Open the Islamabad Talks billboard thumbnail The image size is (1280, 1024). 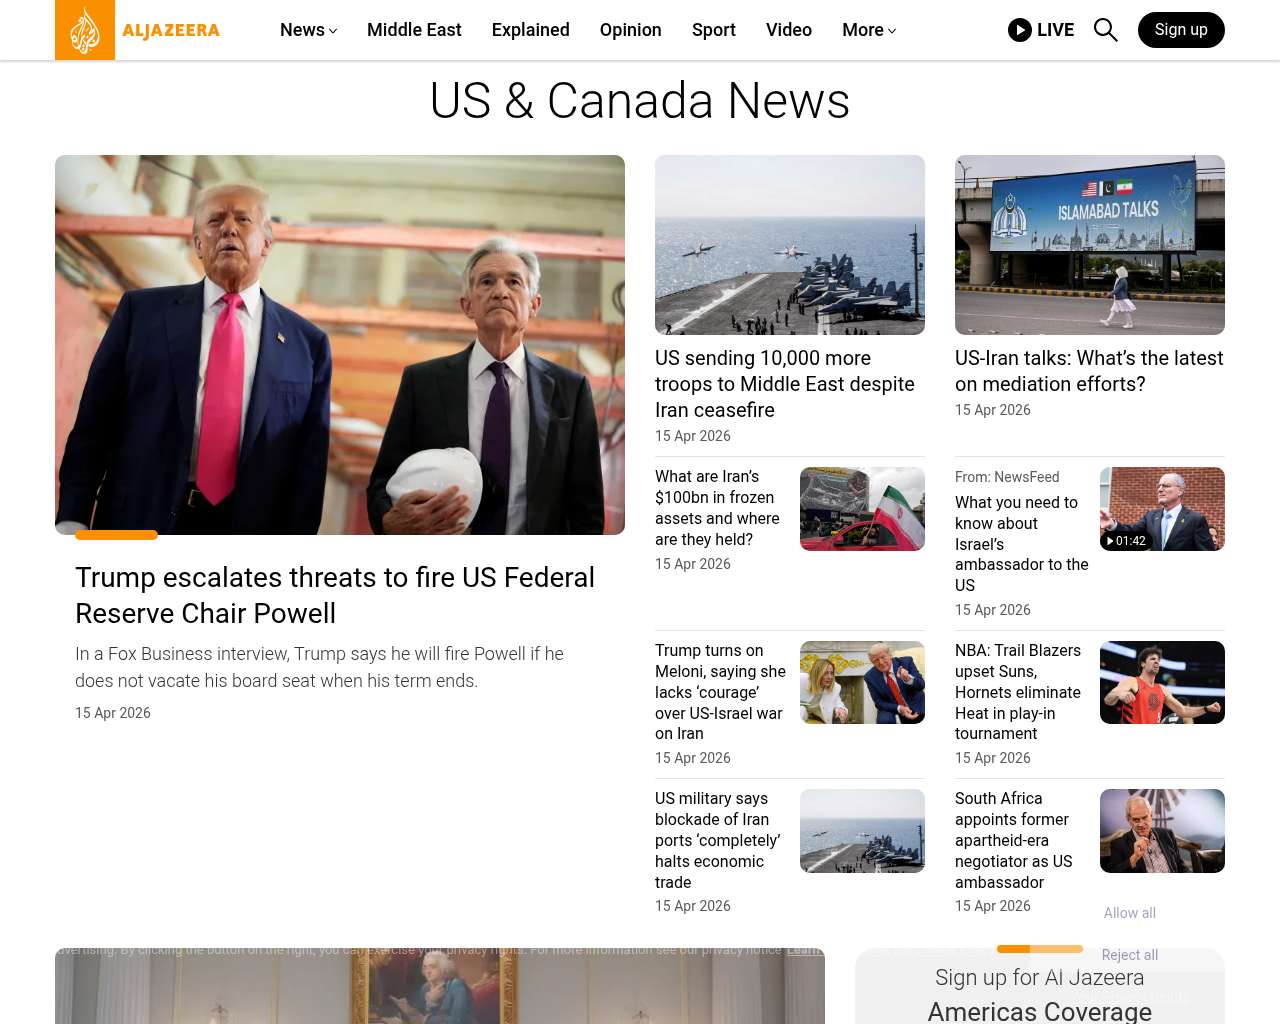[x=1090, y=245]
